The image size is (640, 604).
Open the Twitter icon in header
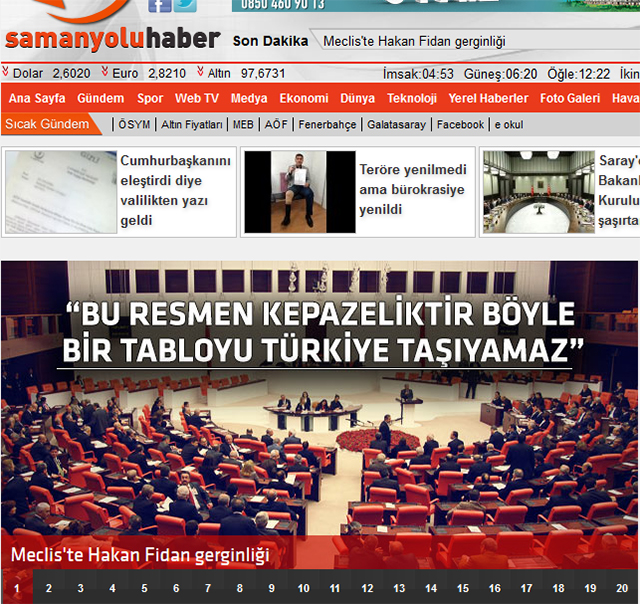point(185,5)
